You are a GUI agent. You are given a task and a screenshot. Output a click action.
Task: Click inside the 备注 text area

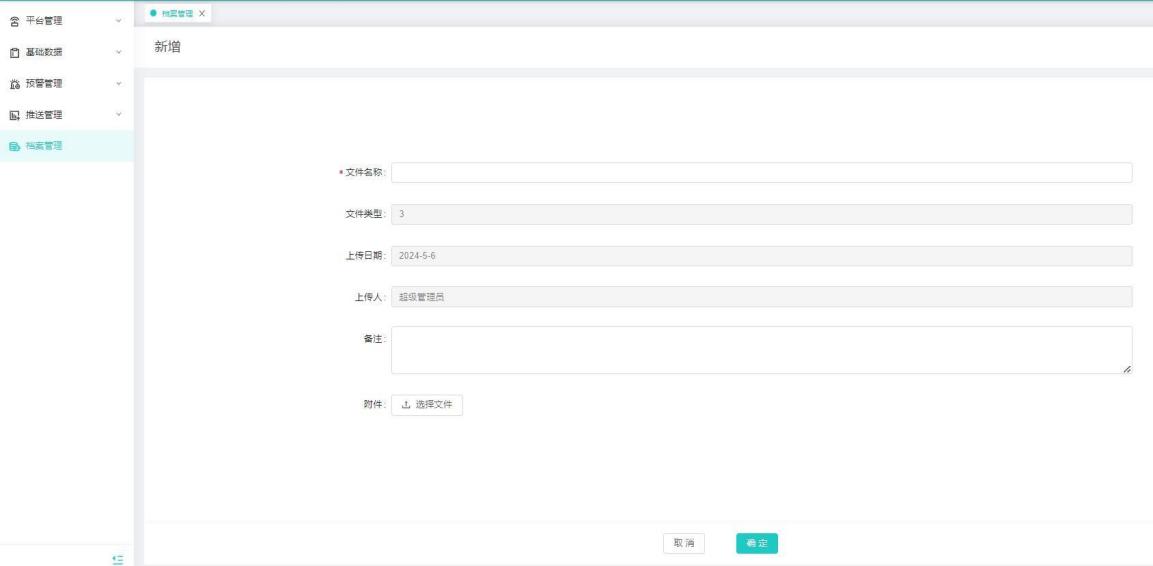[760, 349]
